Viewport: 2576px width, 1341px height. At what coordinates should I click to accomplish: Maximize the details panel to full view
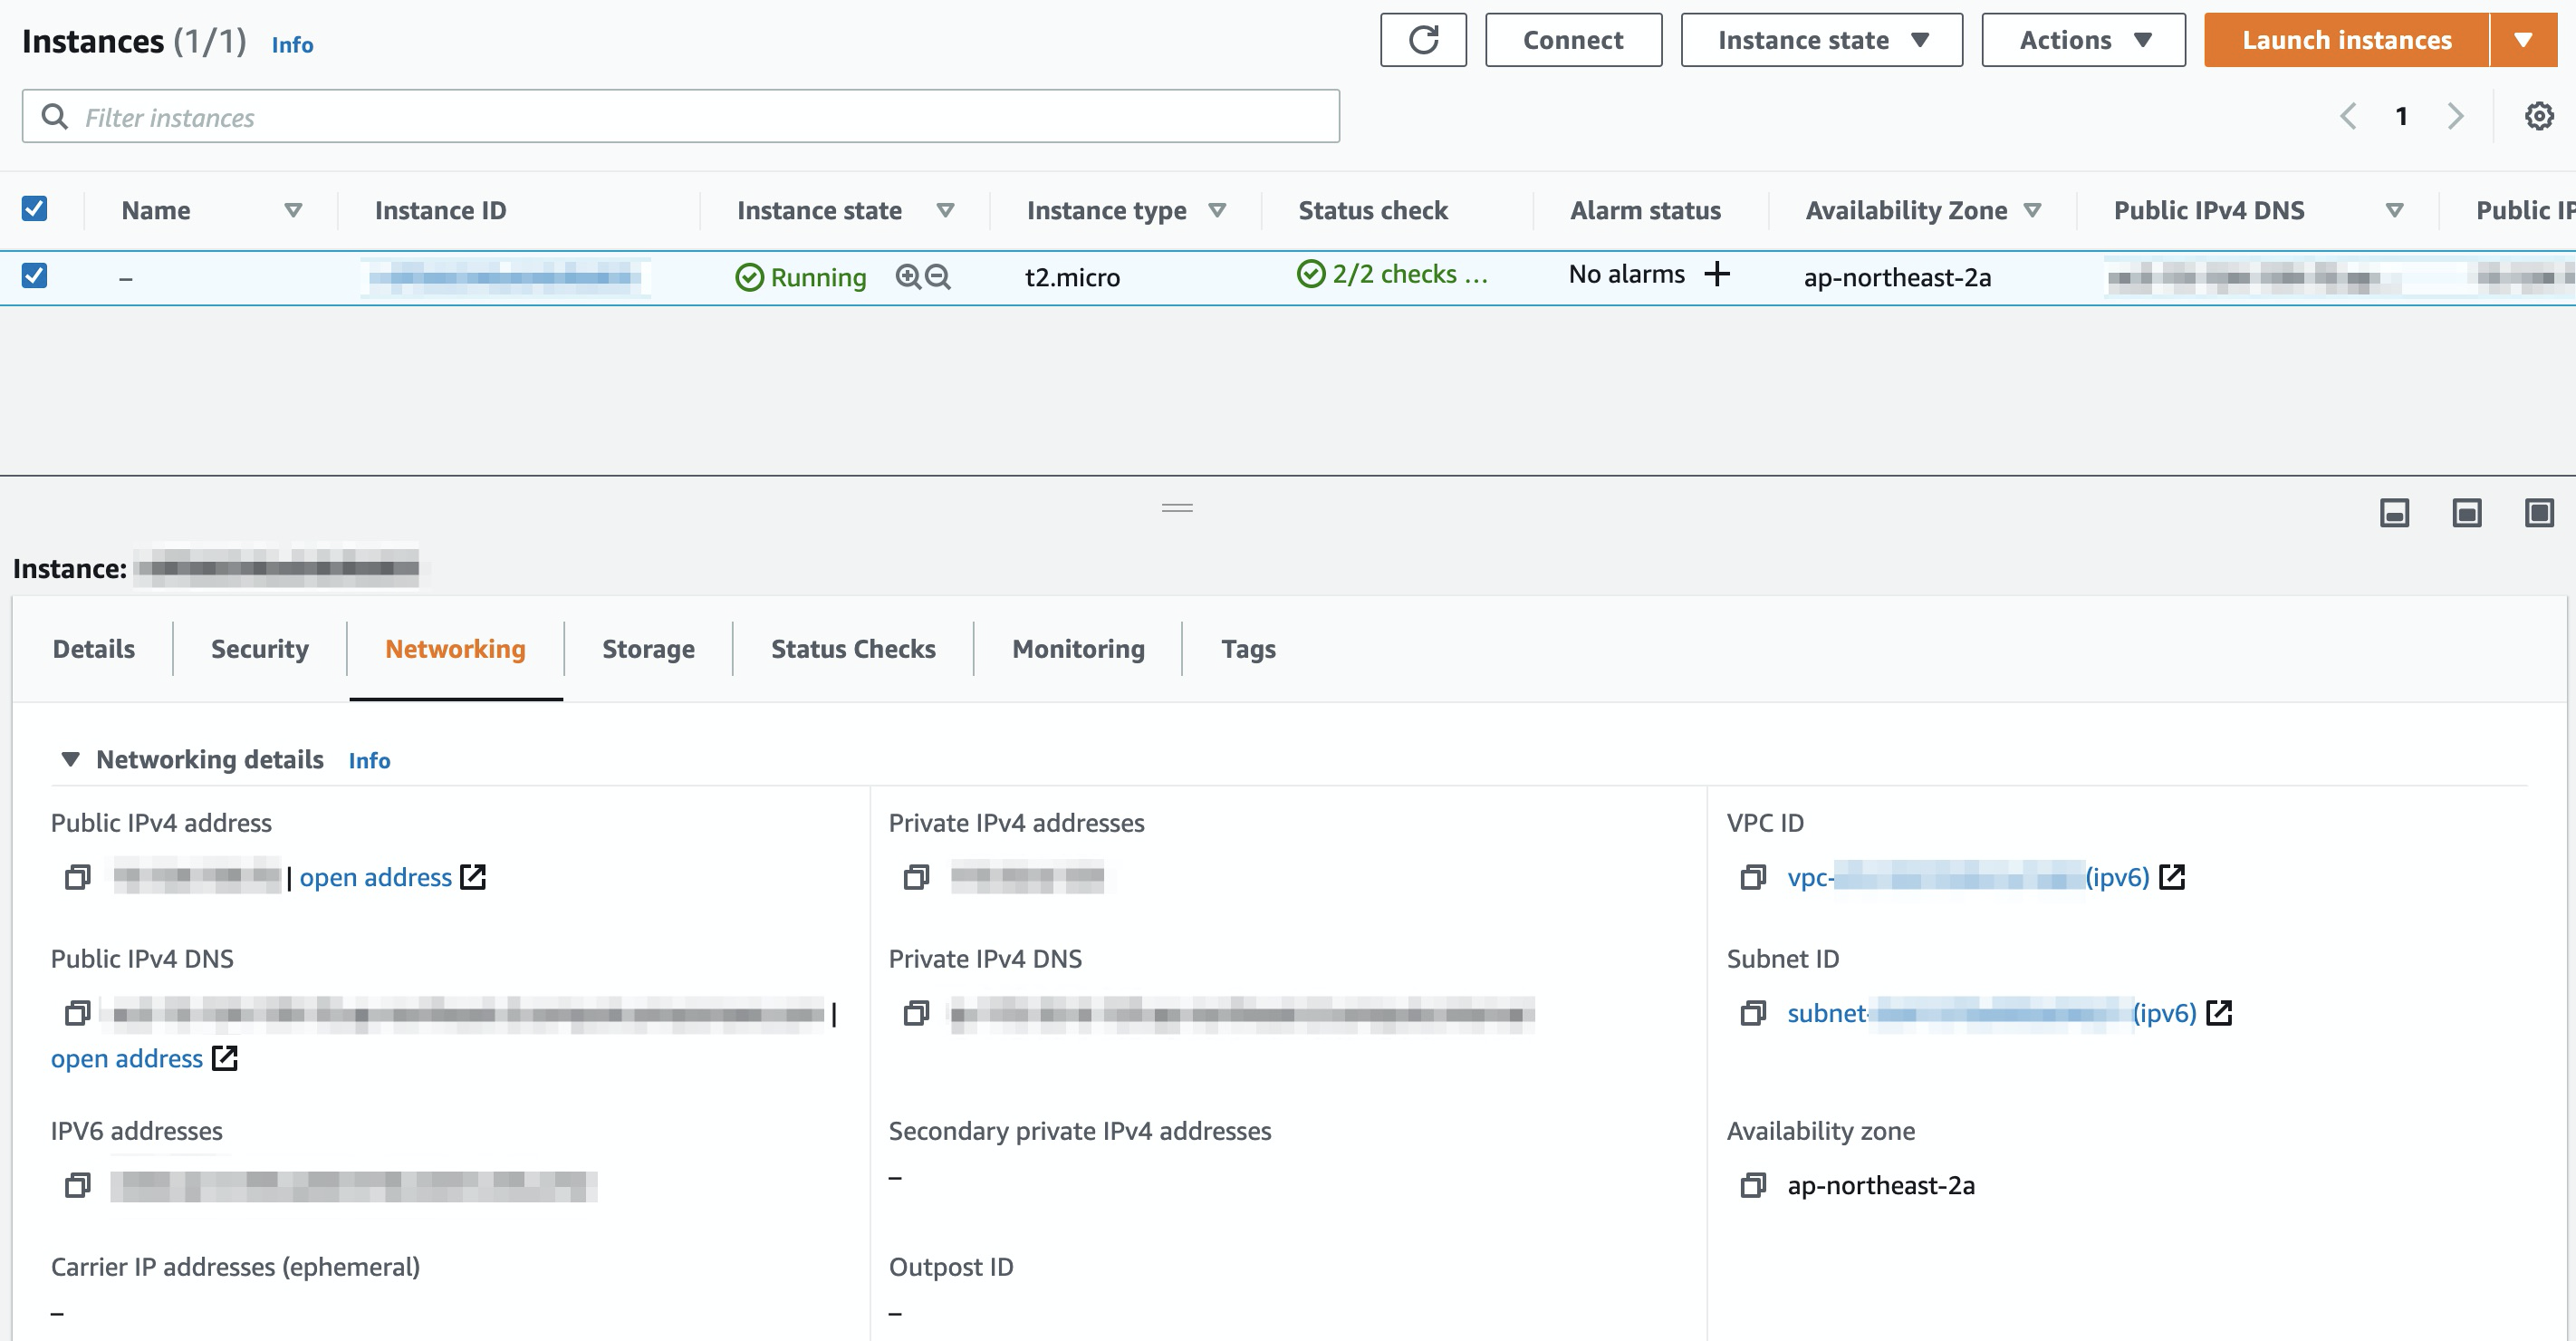click(x=2538, y=513)
